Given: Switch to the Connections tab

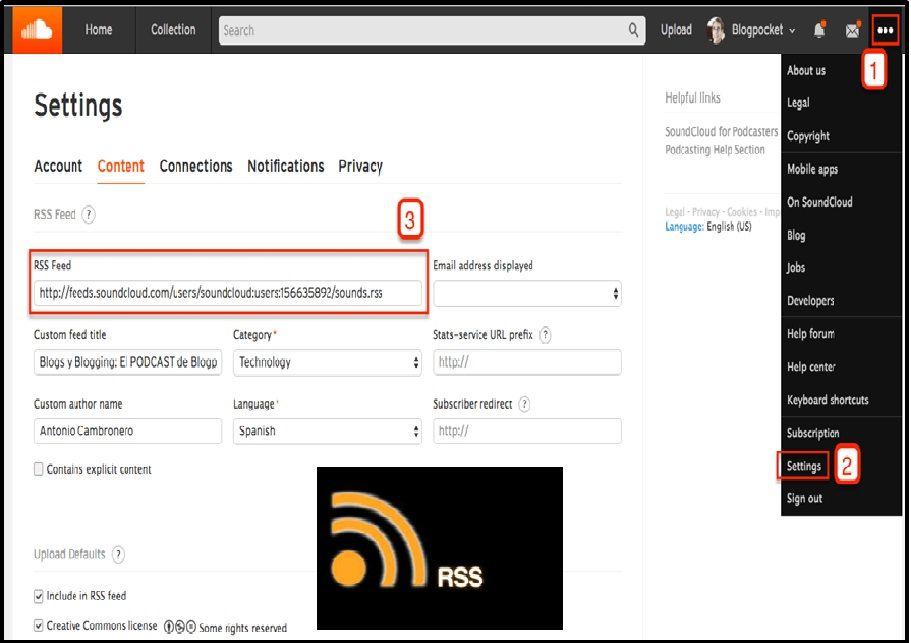Looking at the screenshot, I should [x=196, y=166].
